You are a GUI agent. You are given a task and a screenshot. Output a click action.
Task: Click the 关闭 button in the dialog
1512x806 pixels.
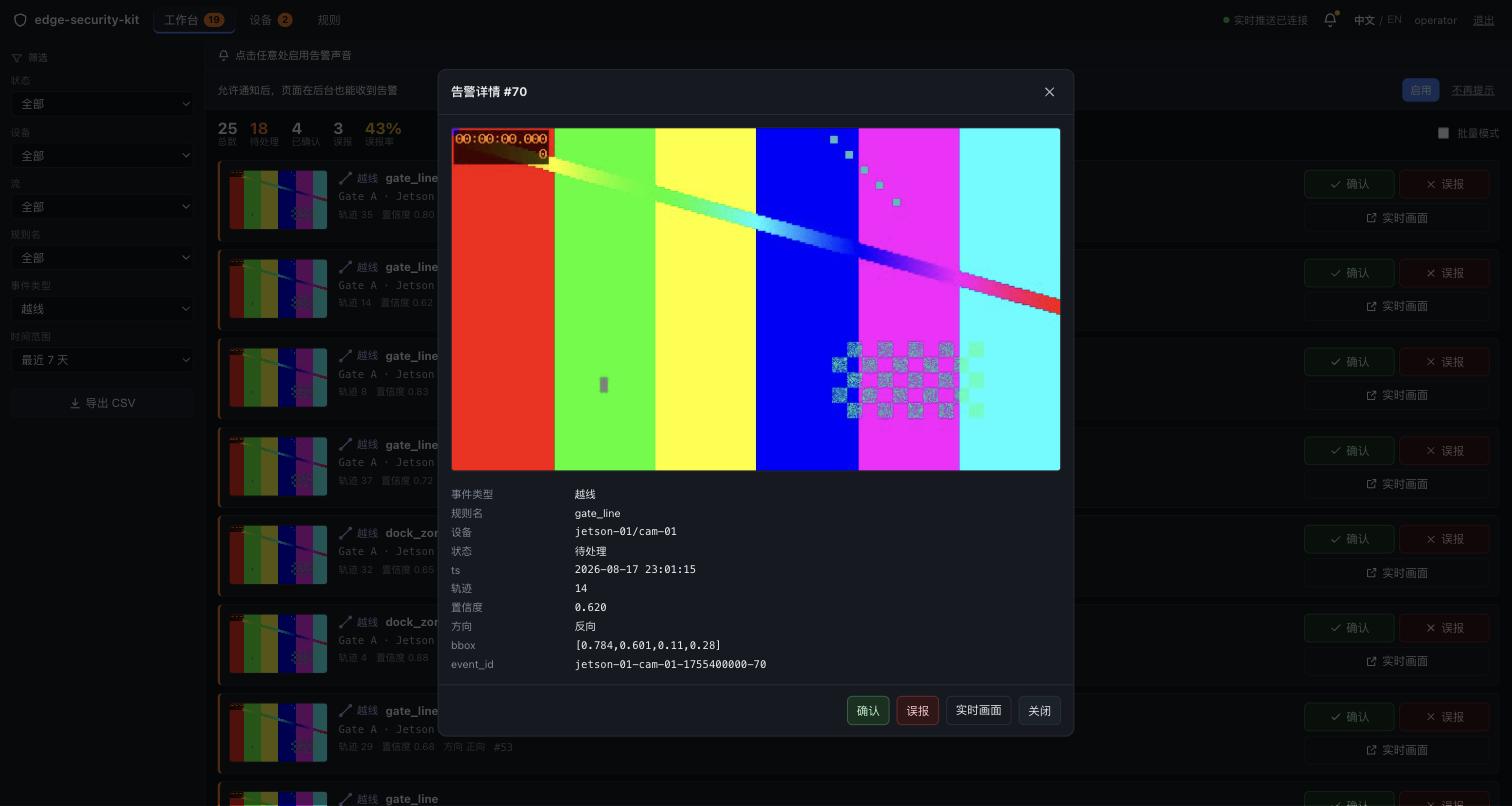coord(1039,711)
